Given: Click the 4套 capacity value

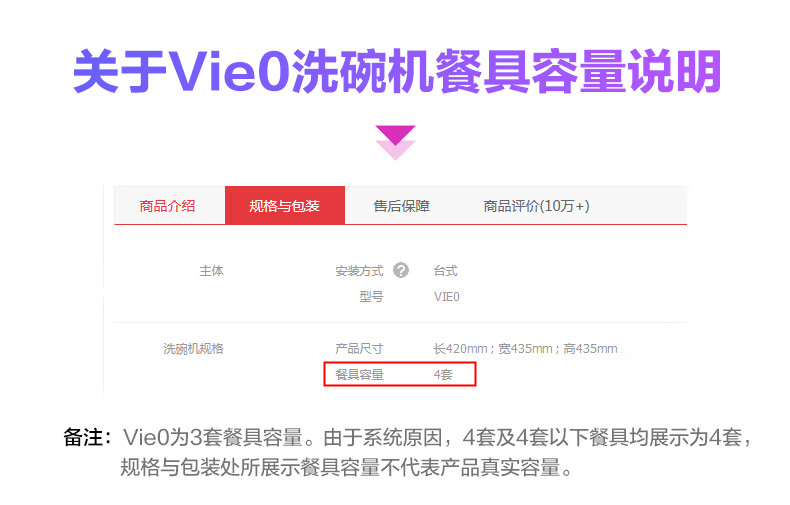Looking at the screenshot, I should [x=443, y=374].
